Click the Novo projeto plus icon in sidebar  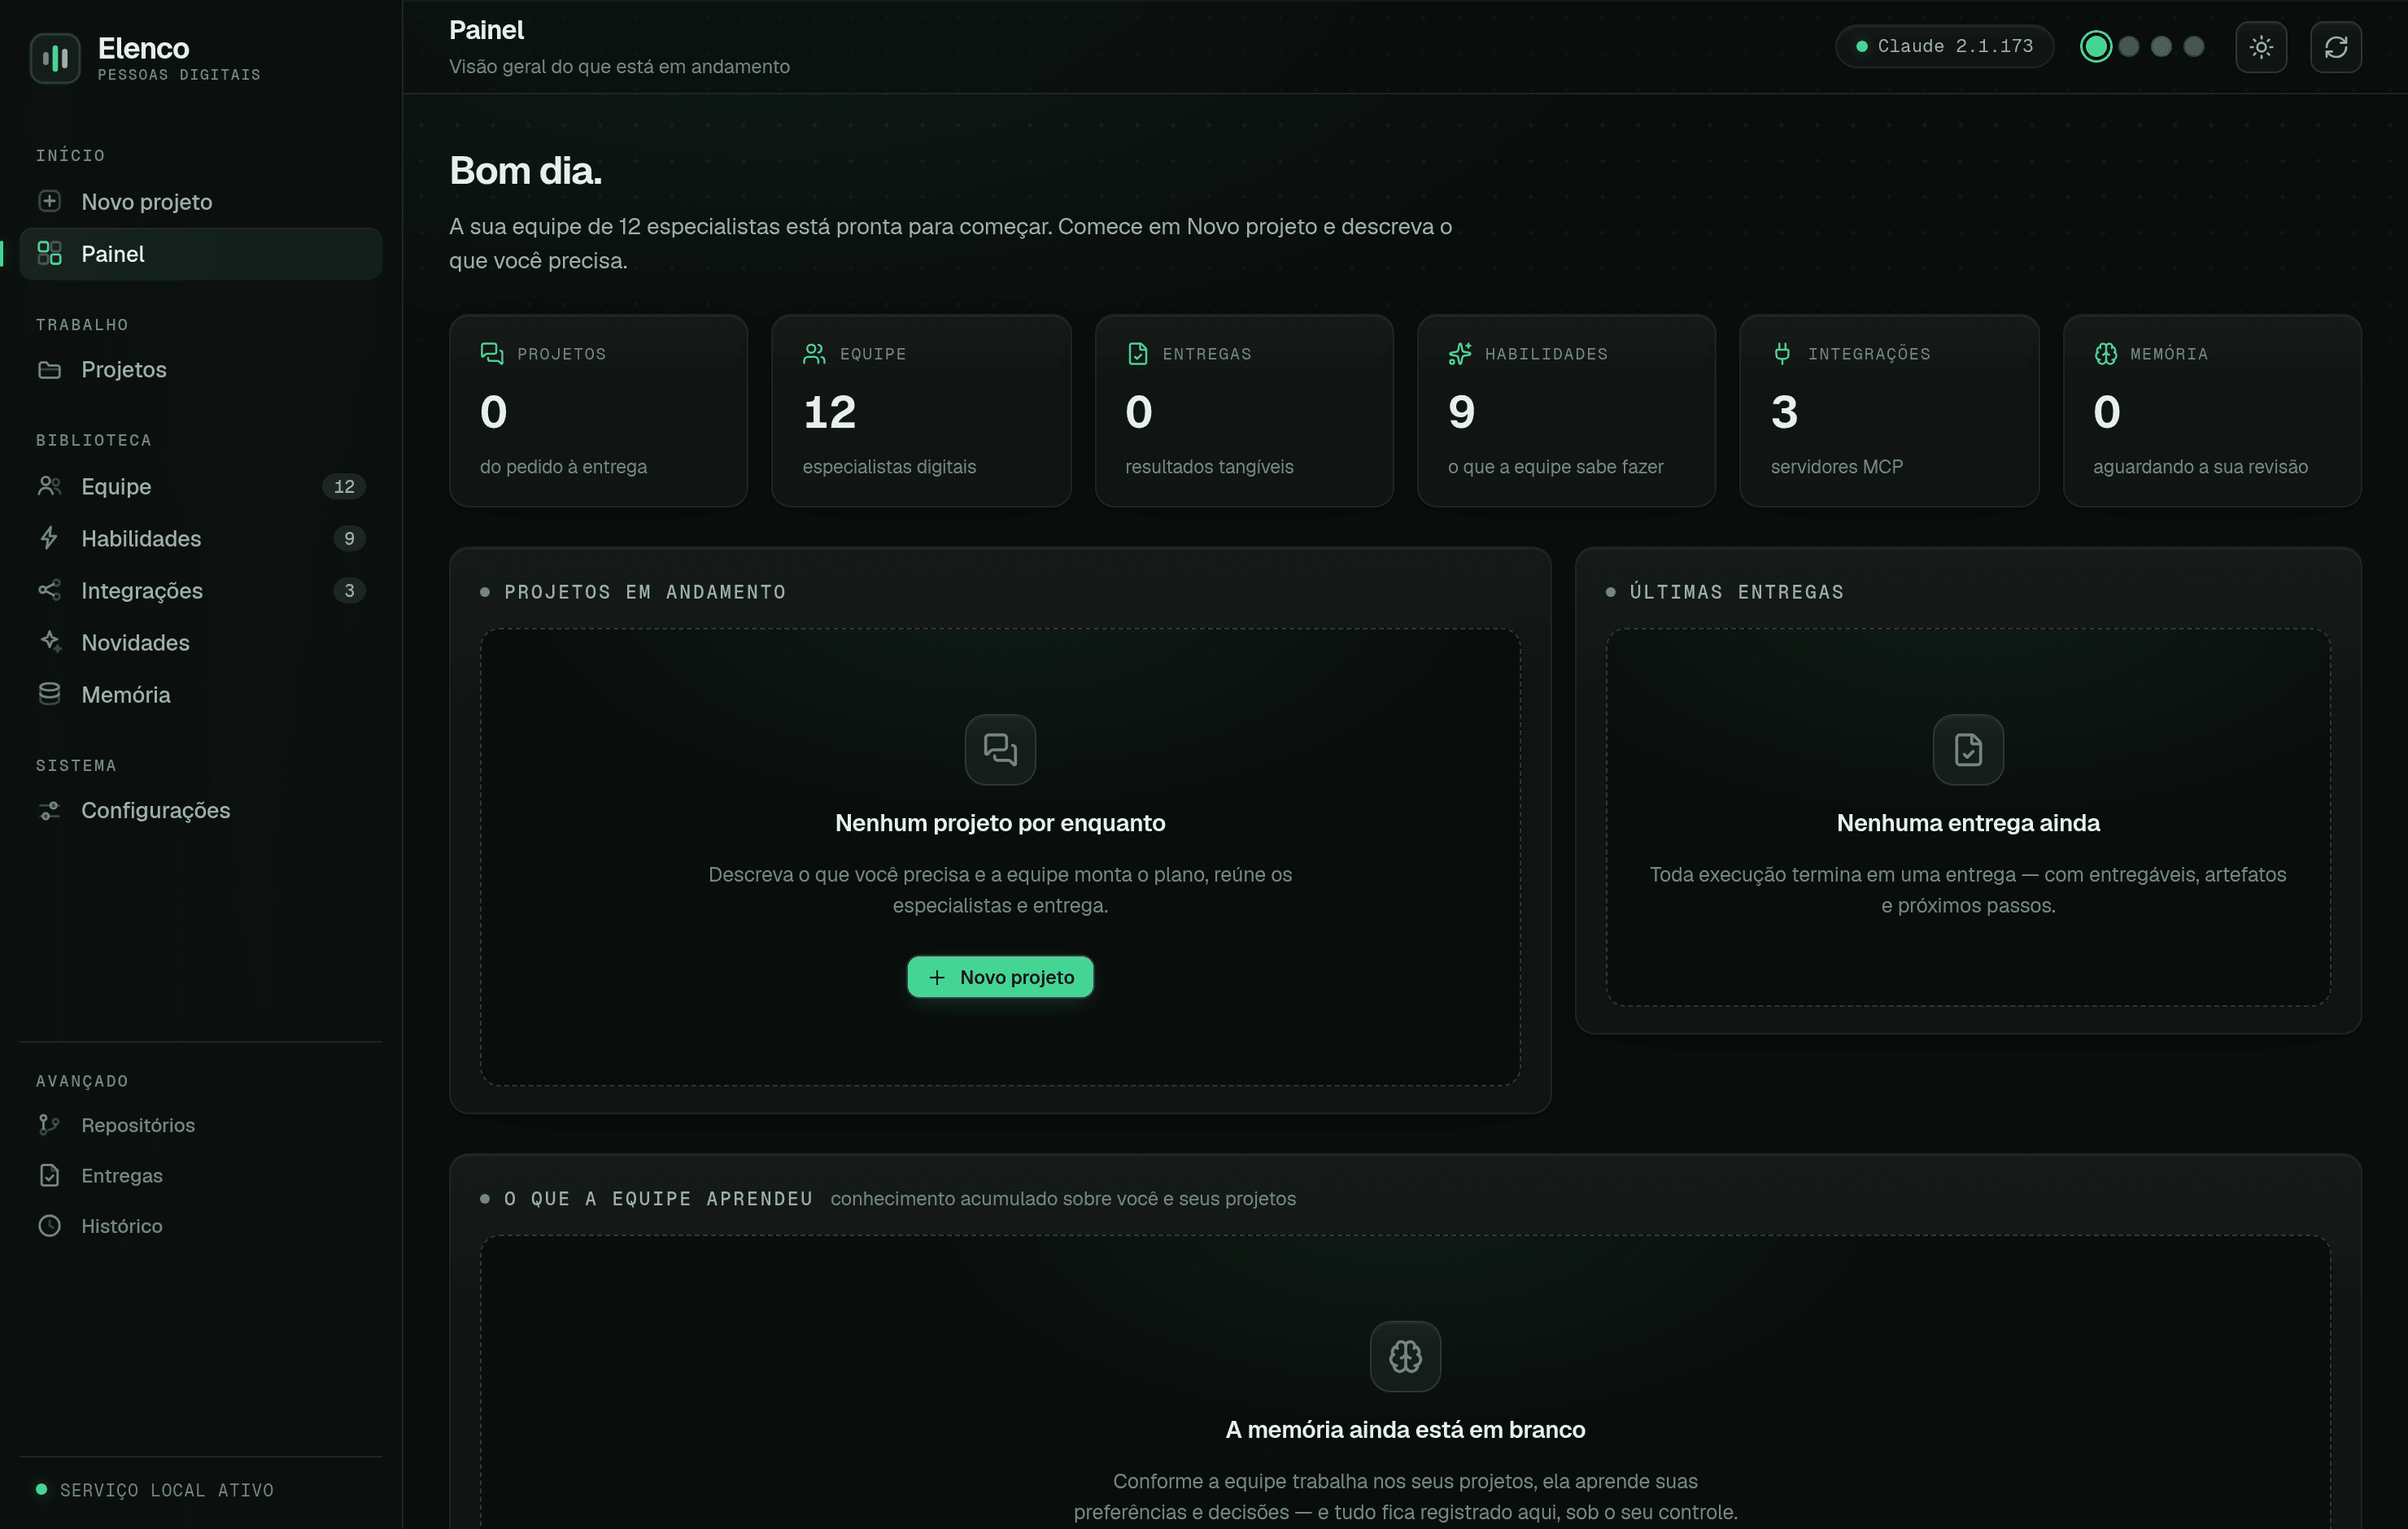[49, 201]
